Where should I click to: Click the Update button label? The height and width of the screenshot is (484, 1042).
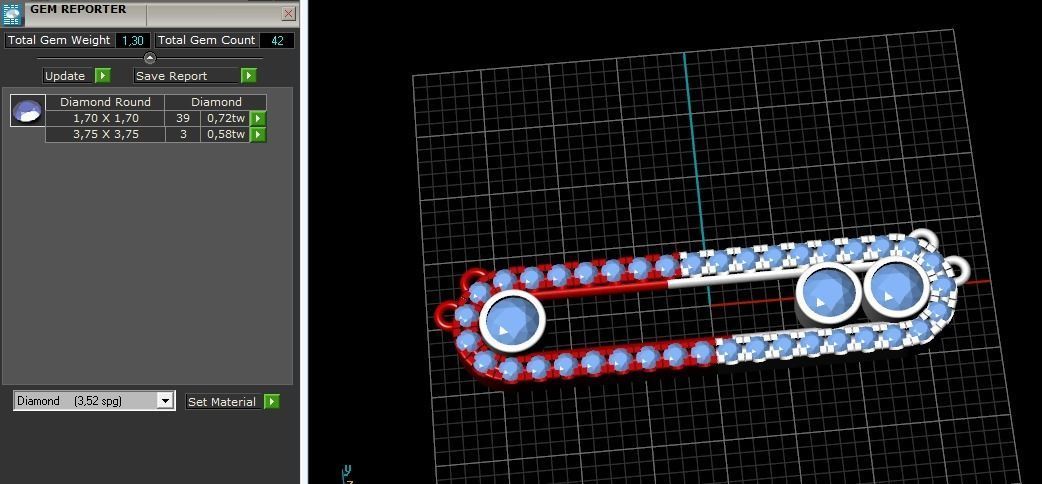coord(65,76)
